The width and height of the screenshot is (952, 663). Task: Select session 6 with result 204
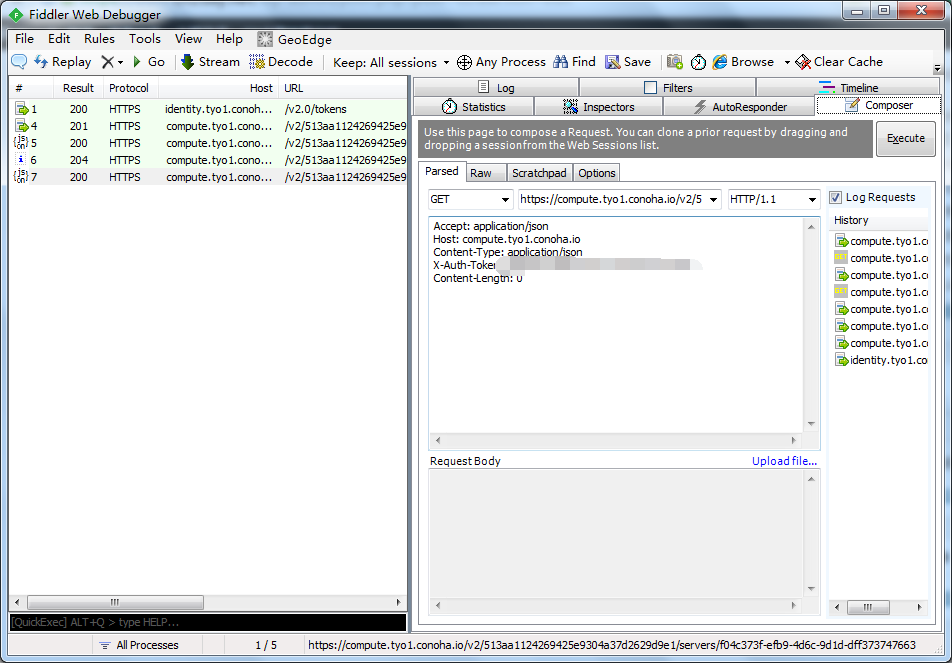pos(208,160)
